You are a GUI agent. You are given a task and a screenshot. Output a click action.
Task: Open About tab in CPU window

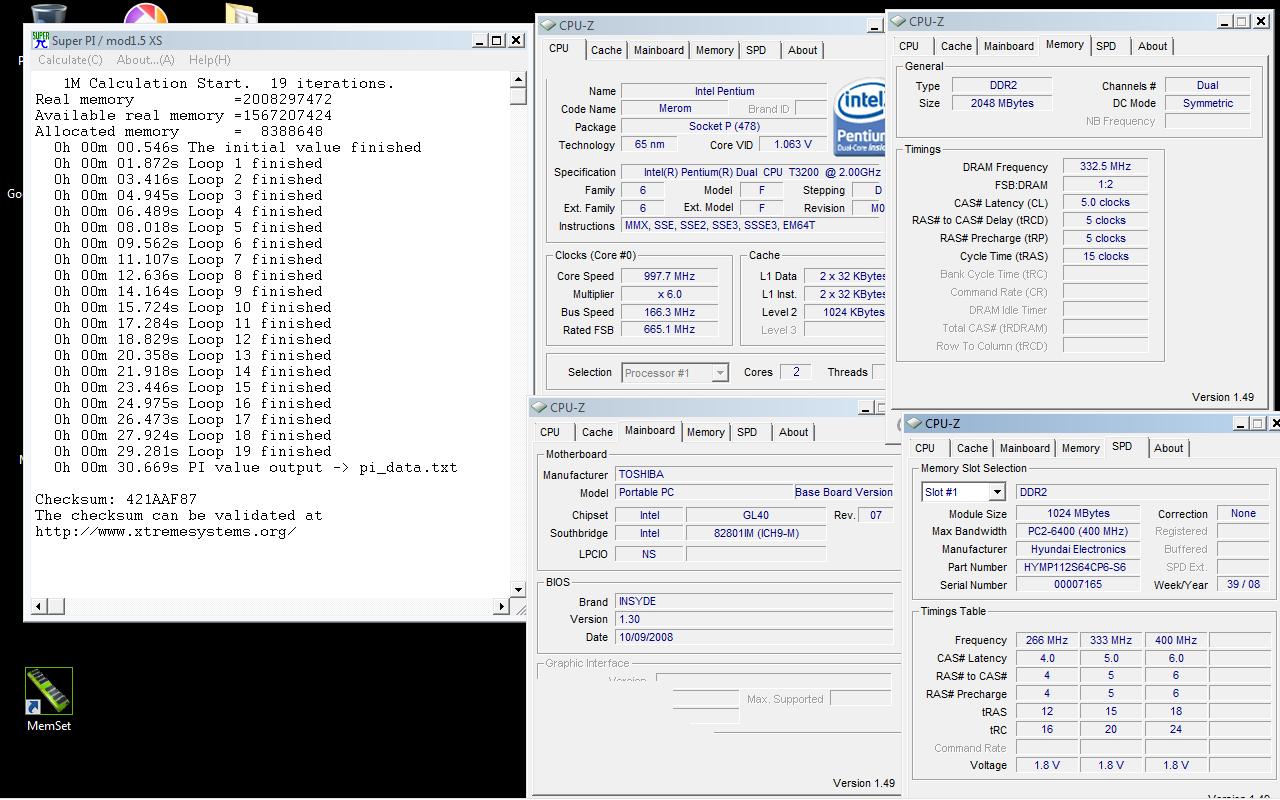[802, 50]
